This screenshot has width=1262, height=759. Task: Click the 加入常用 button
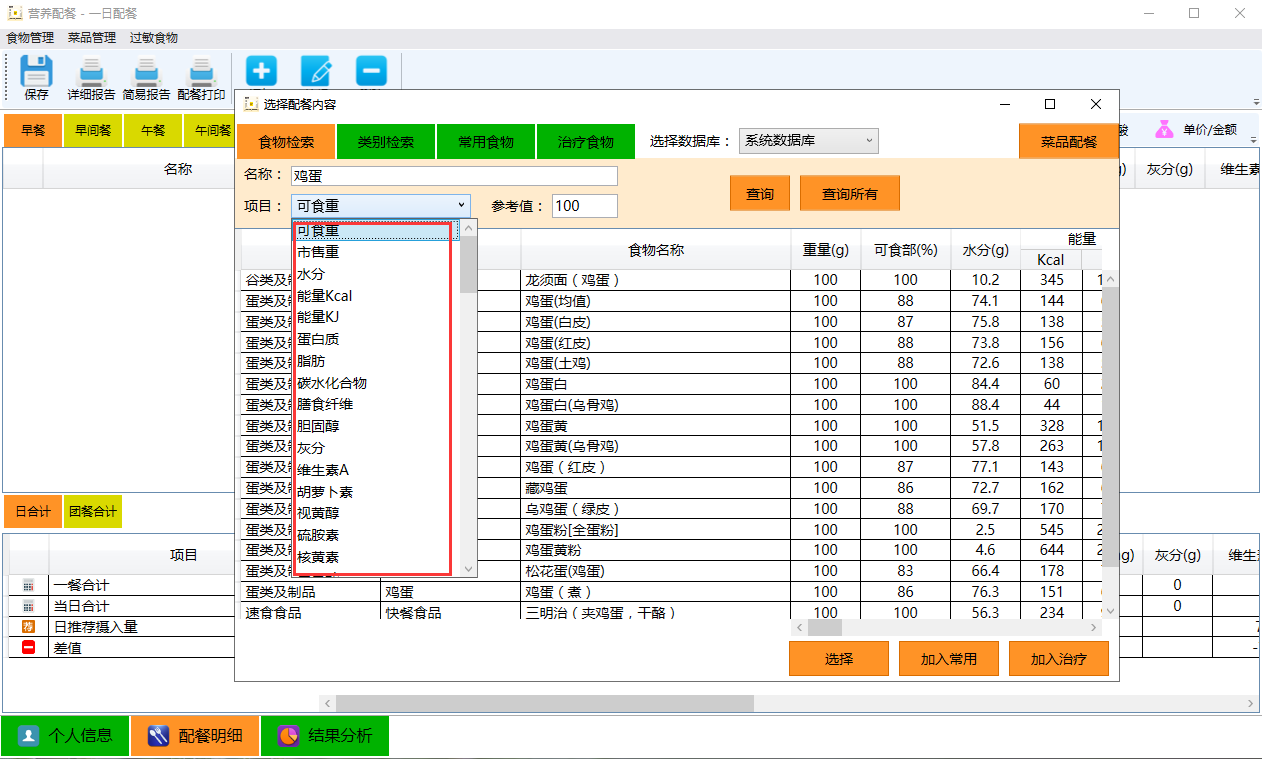[x=948, y=659]
